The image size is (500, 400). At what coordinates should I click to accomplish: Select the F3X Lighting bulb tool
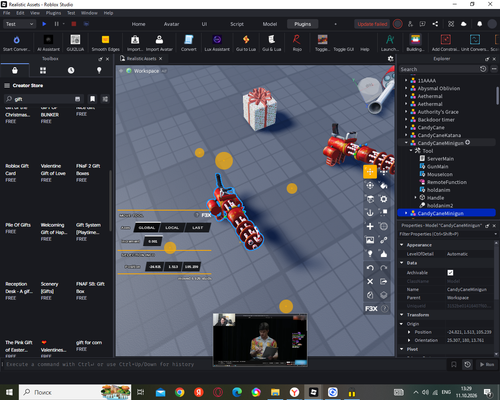[x=370, y=254]
